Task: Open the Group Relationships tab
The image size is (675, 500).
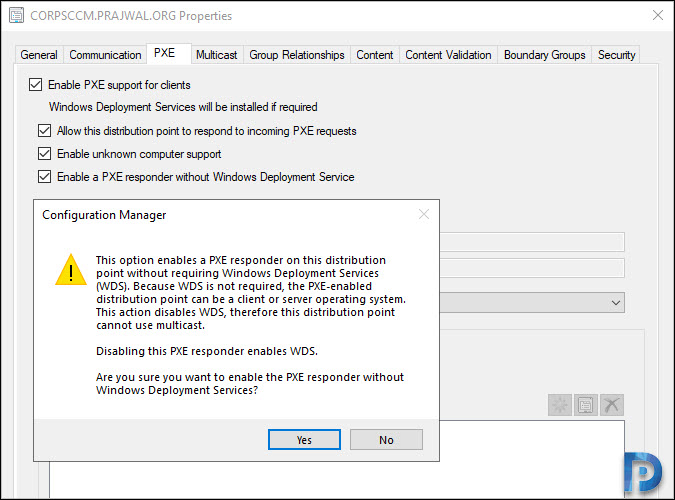Action: 297,55
